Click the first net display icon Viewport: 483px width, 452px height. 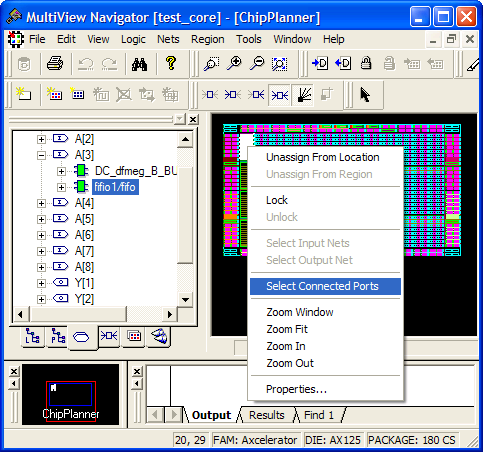pos(210,95)
